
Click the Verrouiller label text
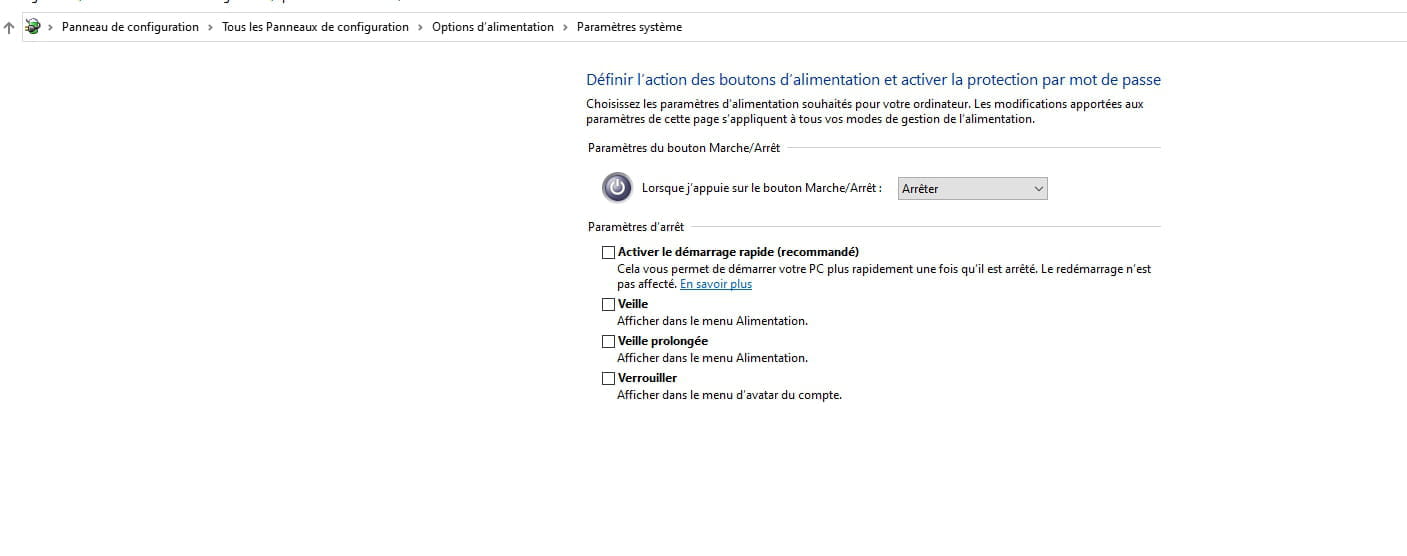(647, 378)
